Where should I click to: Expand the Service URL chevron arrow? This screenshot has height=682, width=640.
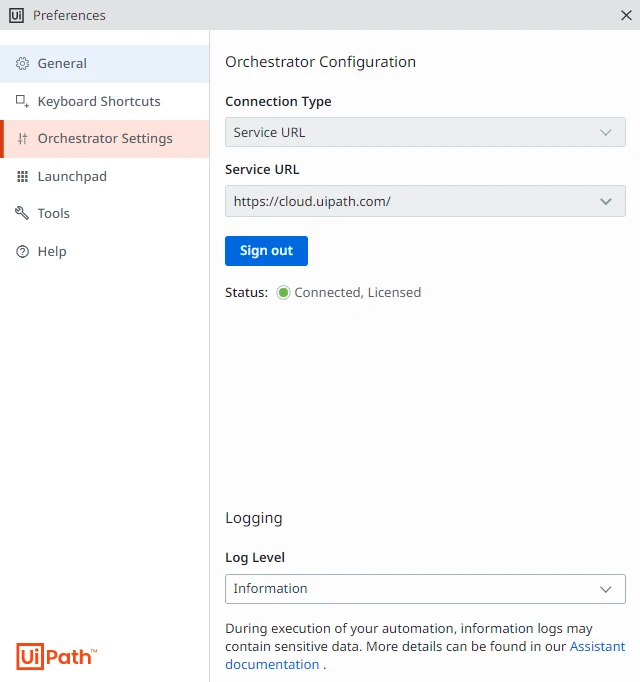(x=606, y=201)
